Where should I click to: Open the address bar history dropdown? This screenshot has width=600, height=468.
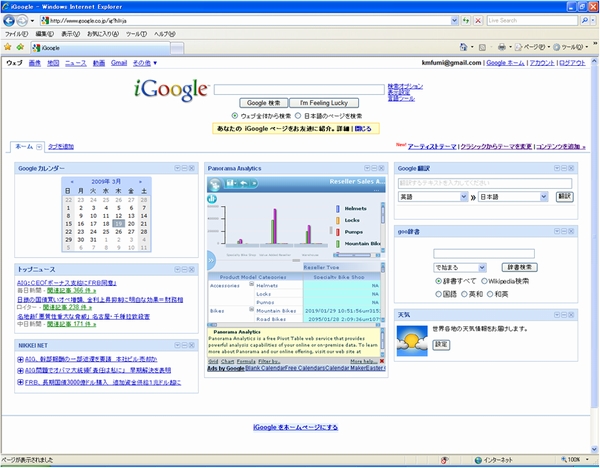click(454, 20)
